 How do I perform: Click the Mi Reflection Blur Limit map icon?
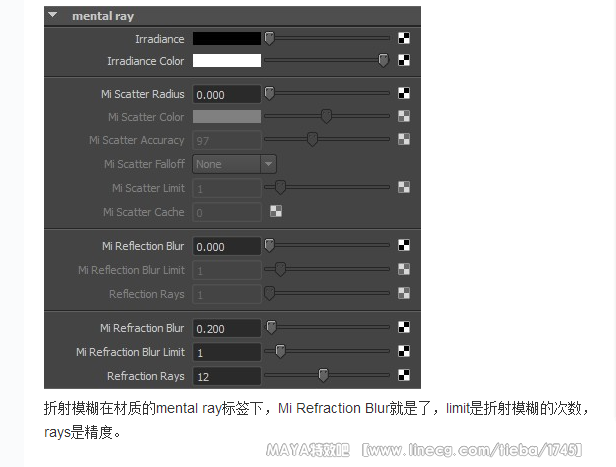point(404,269)
